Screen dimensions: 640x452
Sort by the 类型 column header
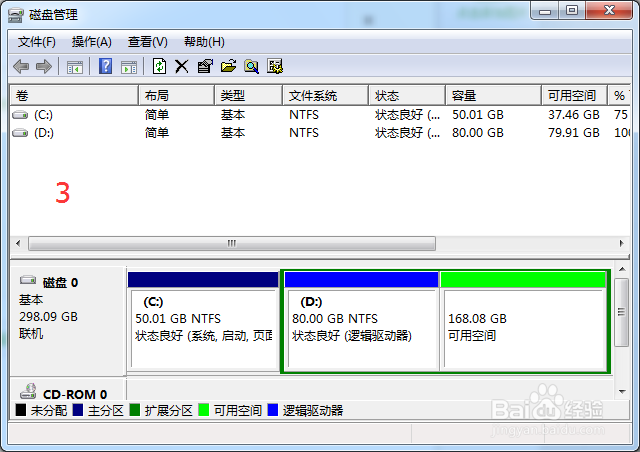[249, 96]
